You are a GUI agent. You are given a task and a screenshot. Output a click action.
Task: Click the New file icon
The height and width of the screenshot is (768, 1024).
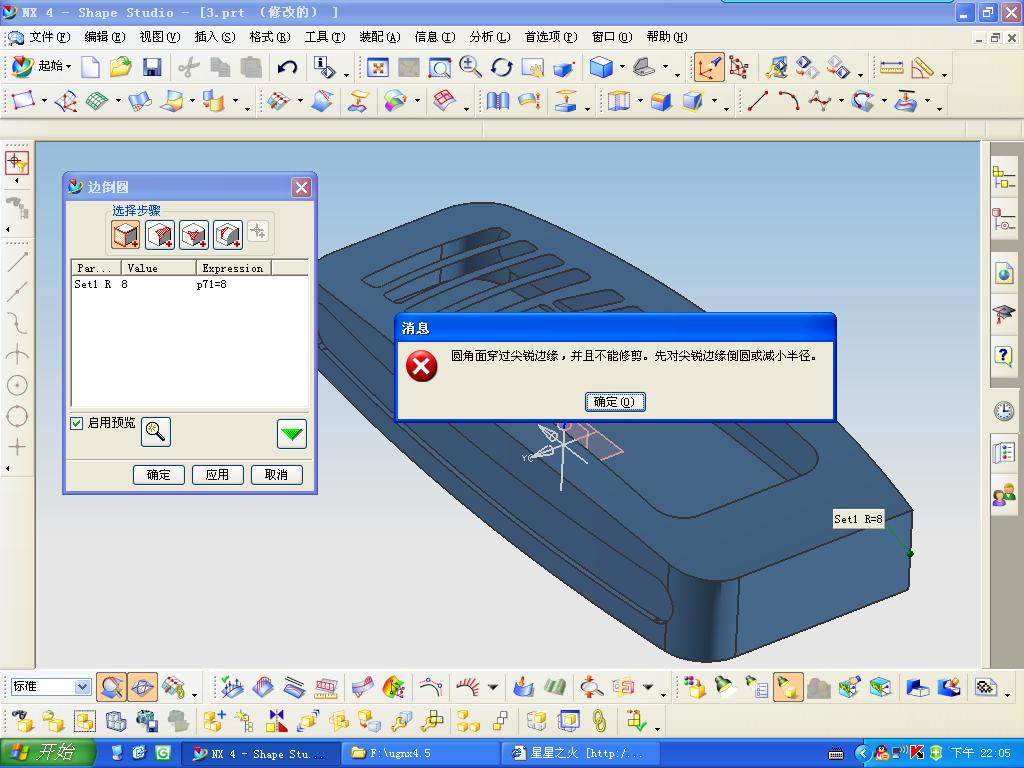pos(90,67)
